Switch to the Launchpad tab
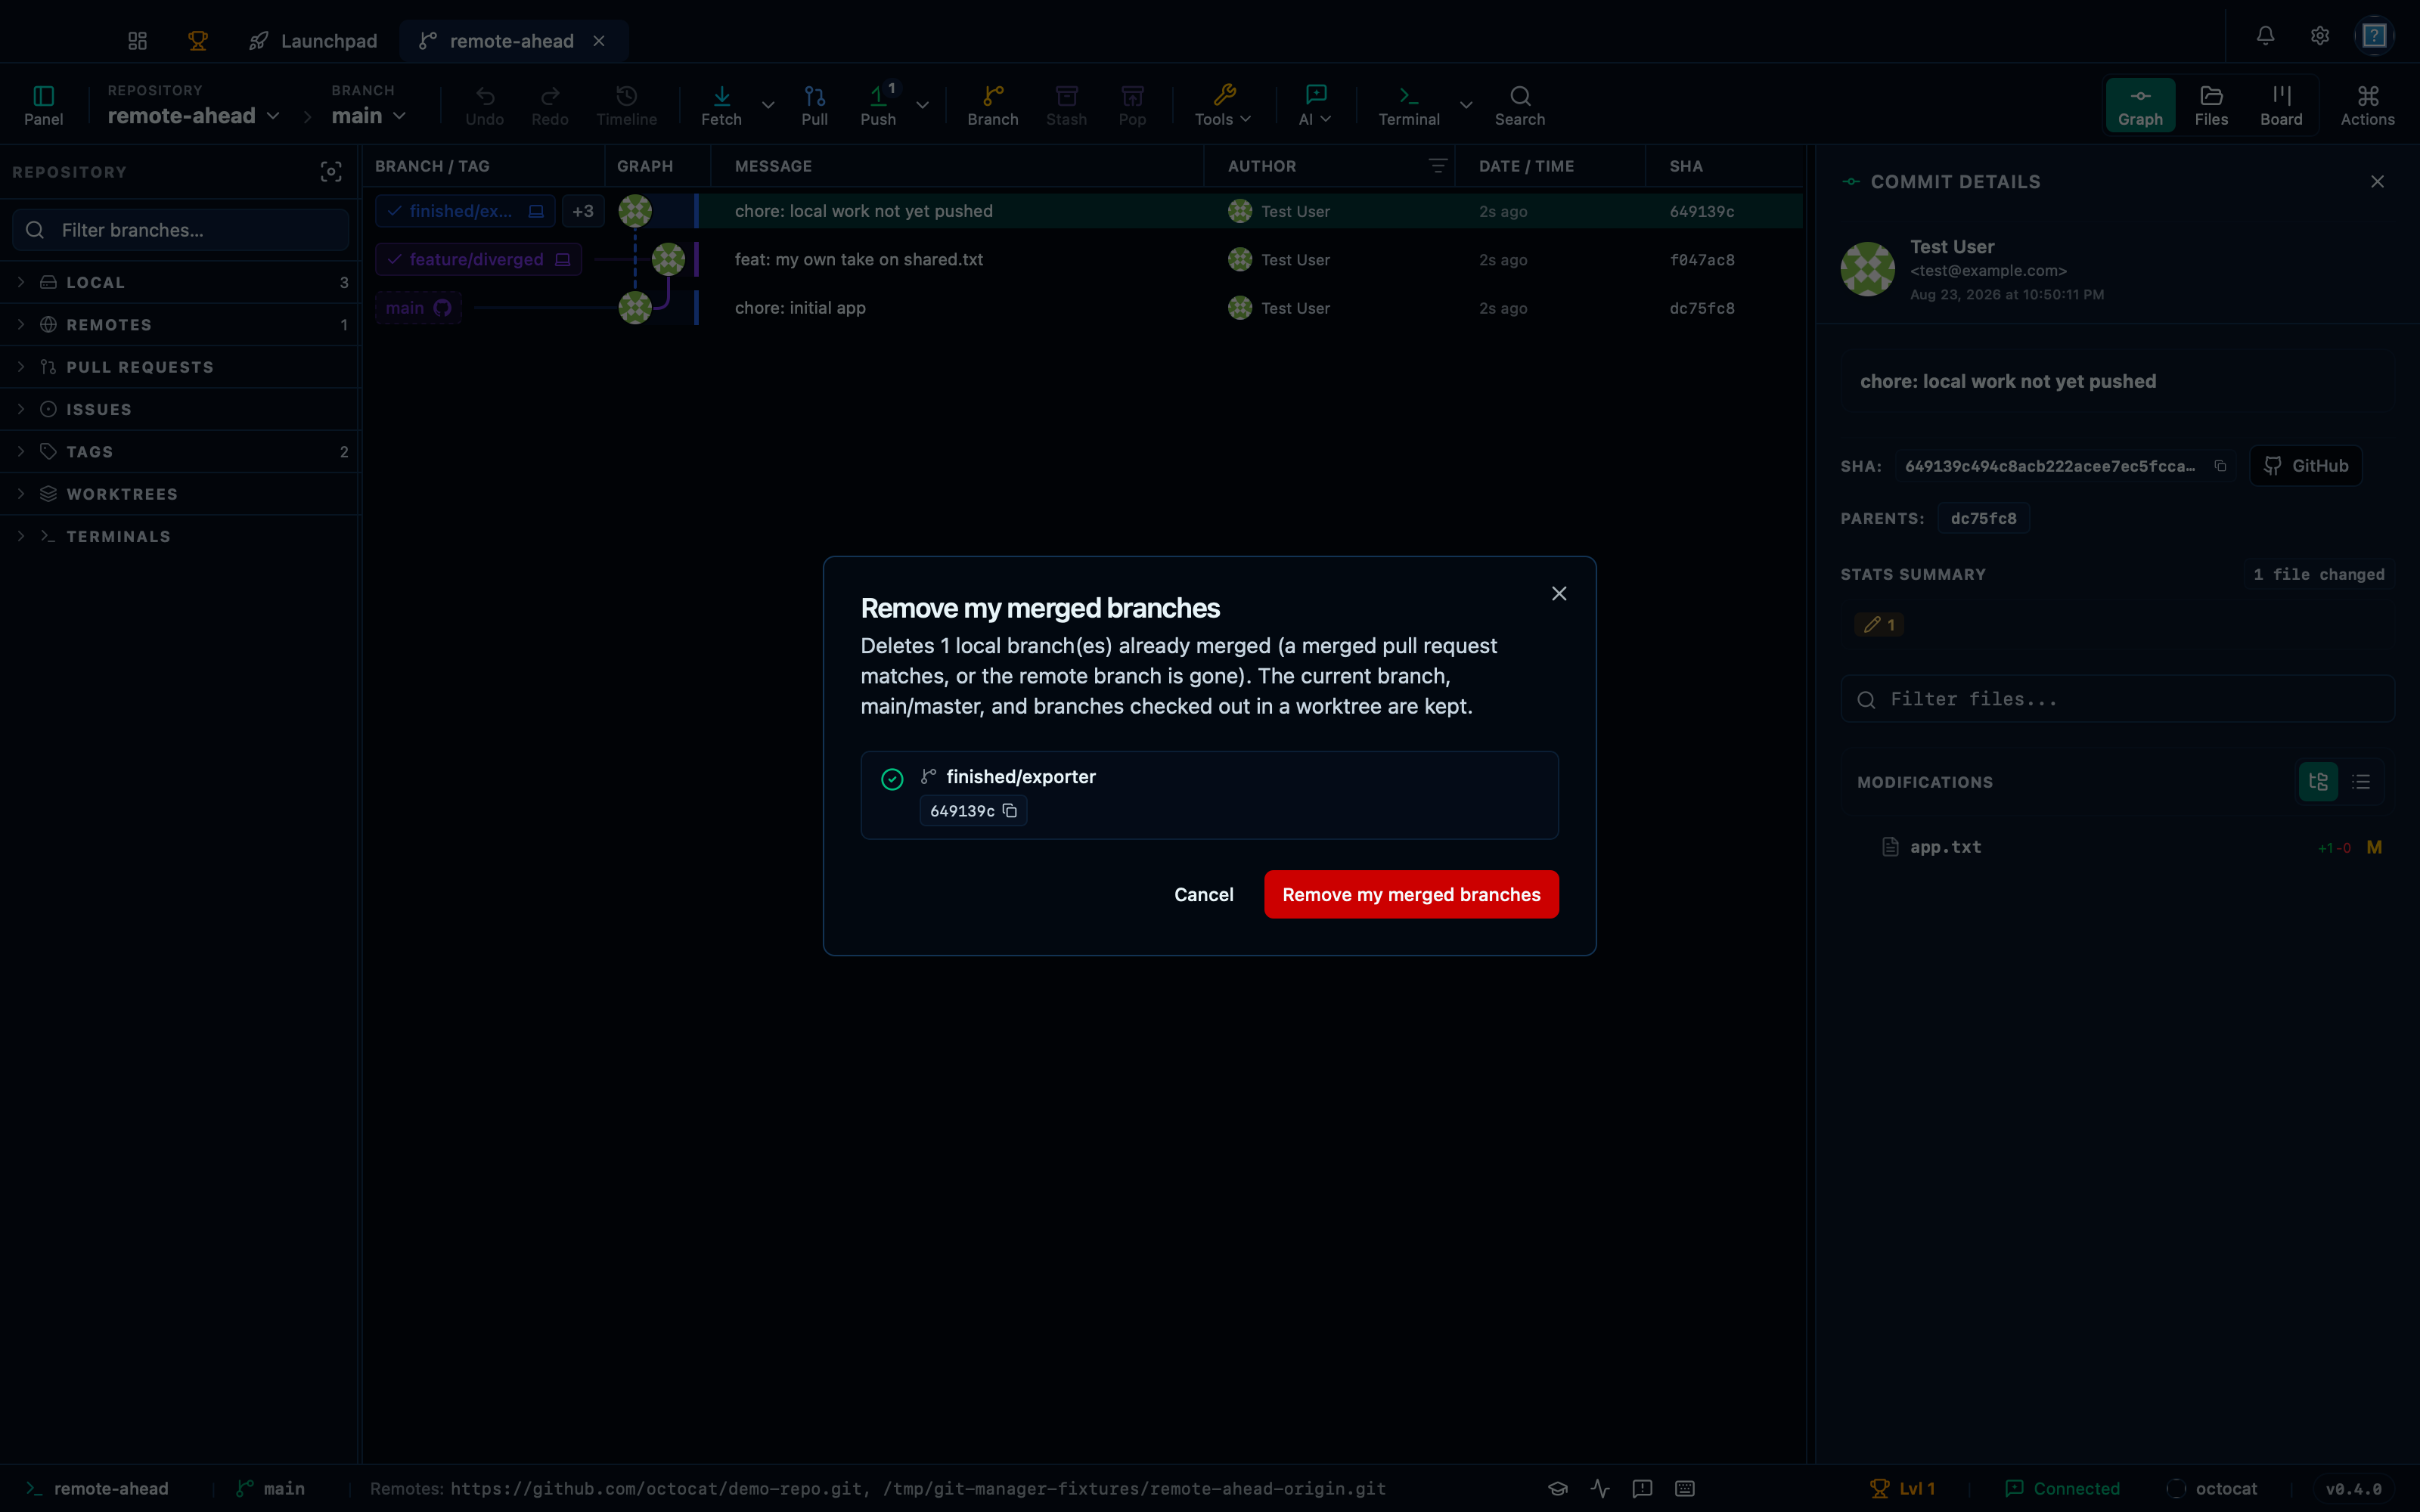2420x1512 pixels. point(313,41)
